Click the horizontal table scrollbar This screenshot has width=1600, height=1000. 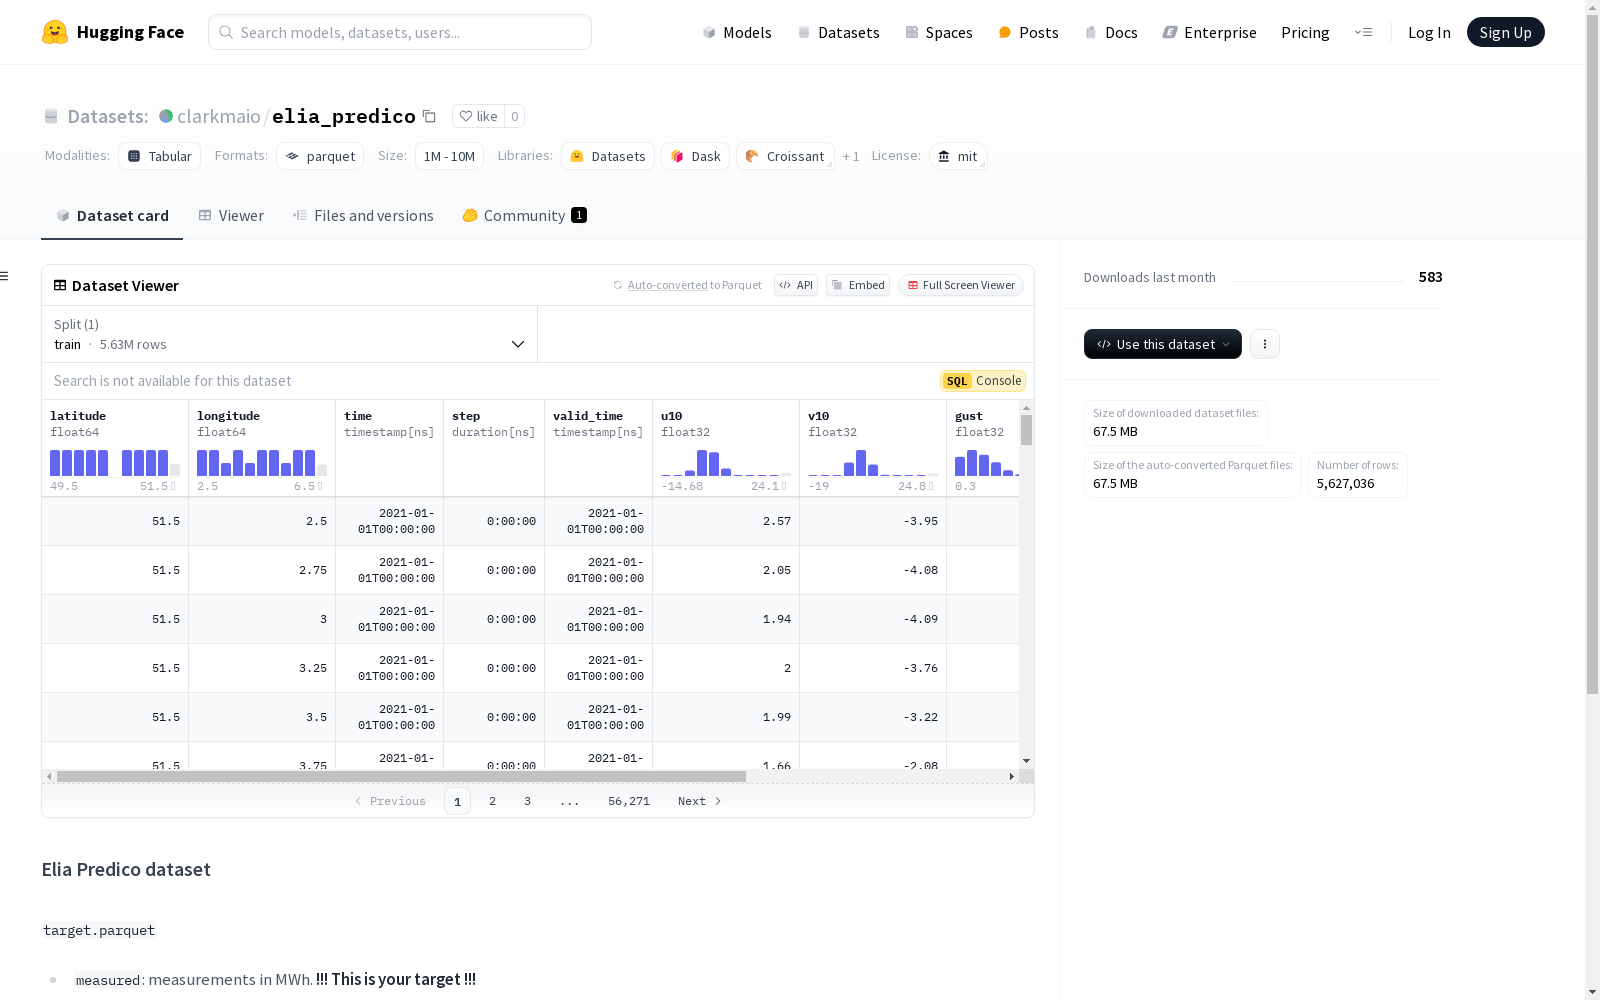click(x=401, y=776)
